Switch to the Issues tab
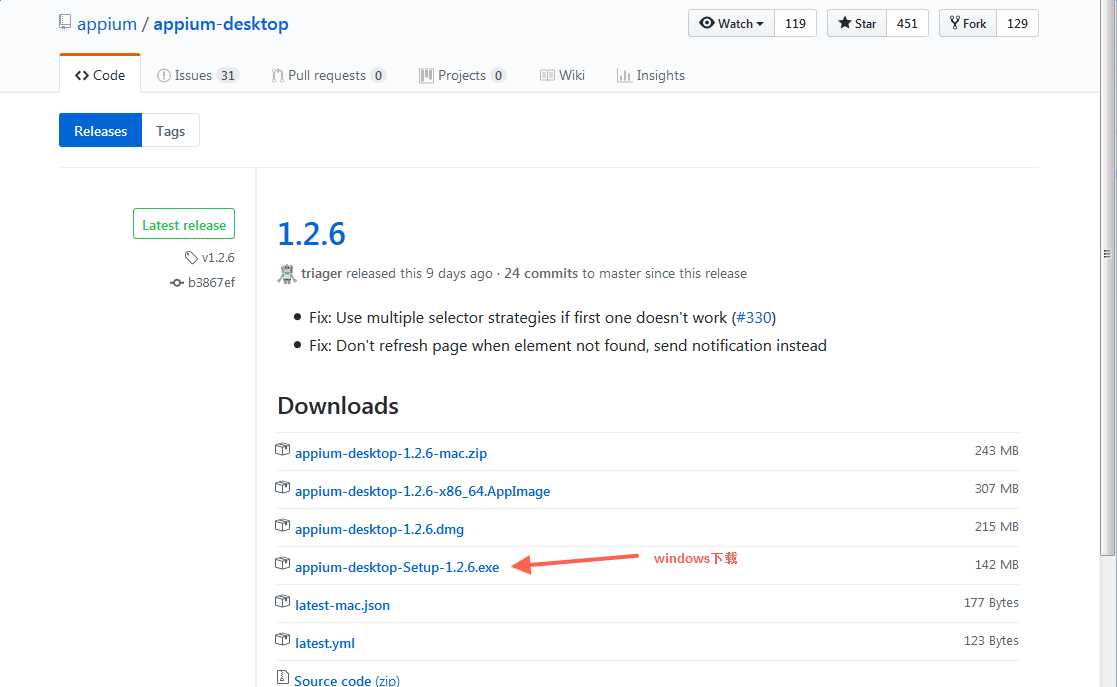1117x687 pixels. pos(197,75)
